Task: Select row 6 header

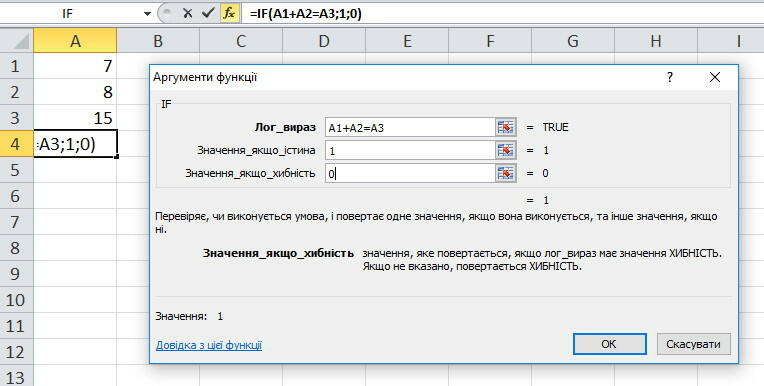Action: 16,195
